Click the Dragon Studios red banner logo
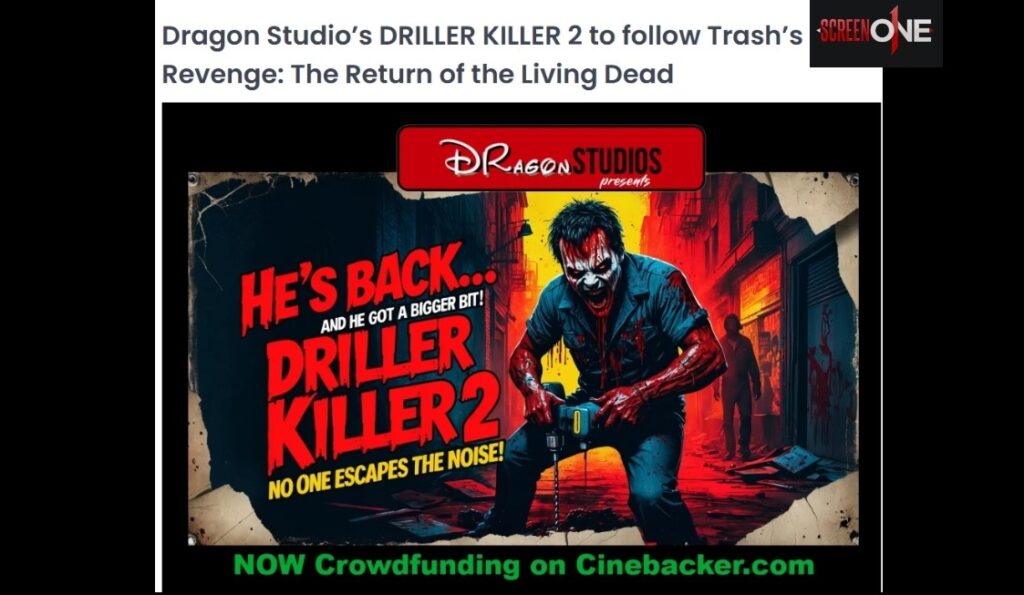This screenshot has height=595, width=1024. (x=551, y=157)
